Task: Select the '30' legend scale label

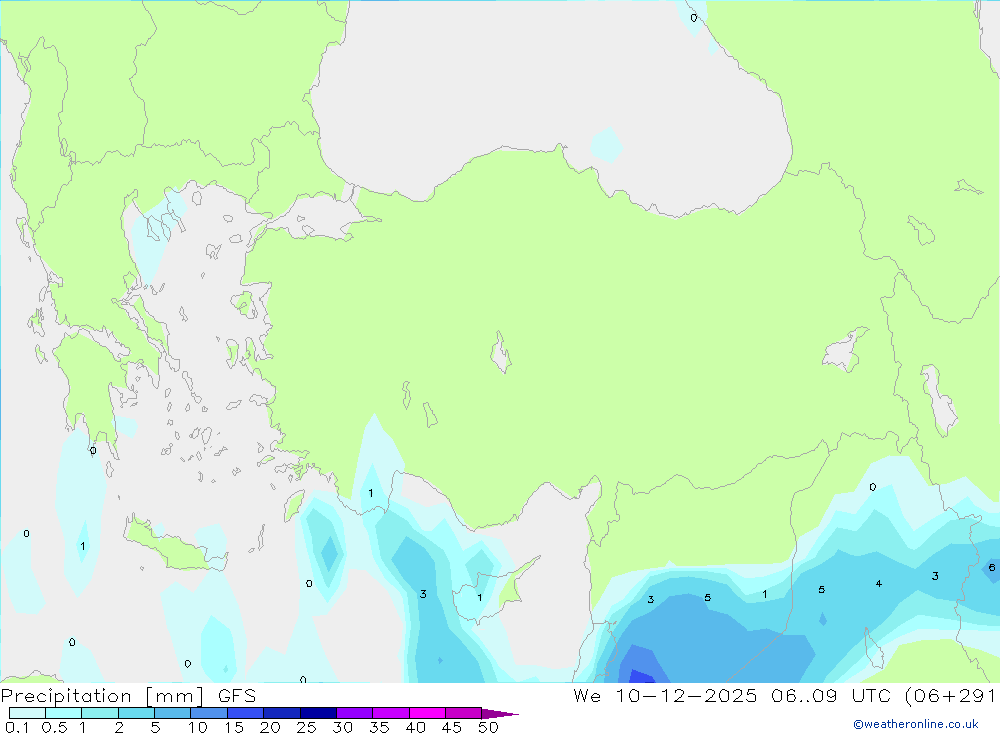Action: 343,727
